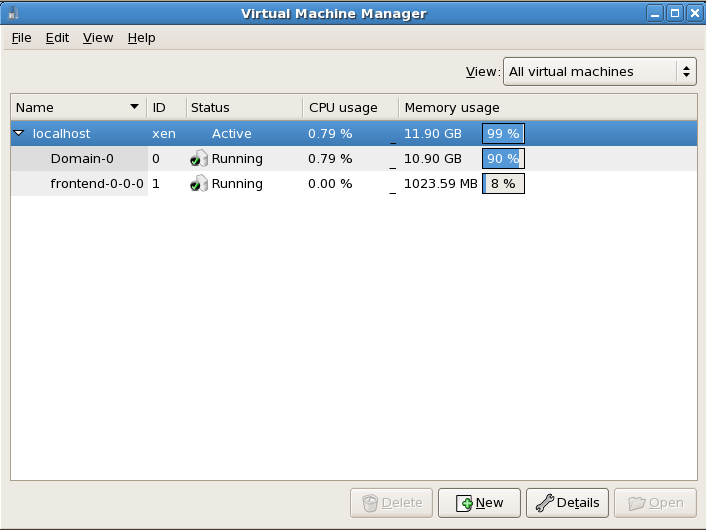Minimize the Virtual Machine Manager window
This screenshot has height=530, width=706.
pos(654,13)
